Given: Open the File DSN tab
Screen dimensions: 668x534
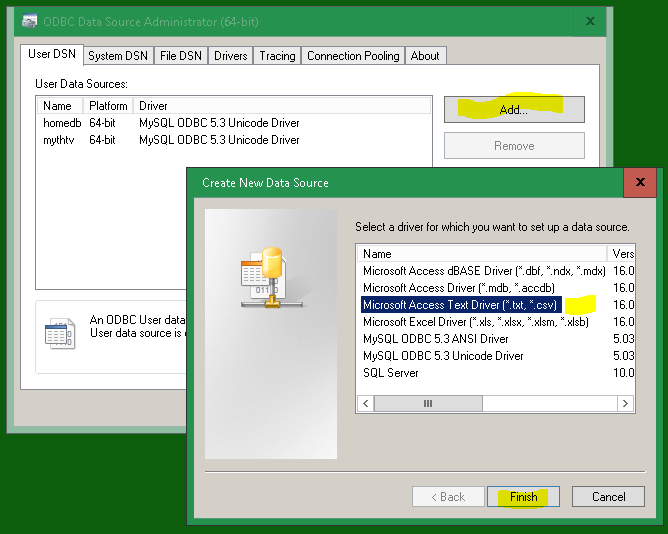Looking at the screenshot, I should (x=181, y=56).
